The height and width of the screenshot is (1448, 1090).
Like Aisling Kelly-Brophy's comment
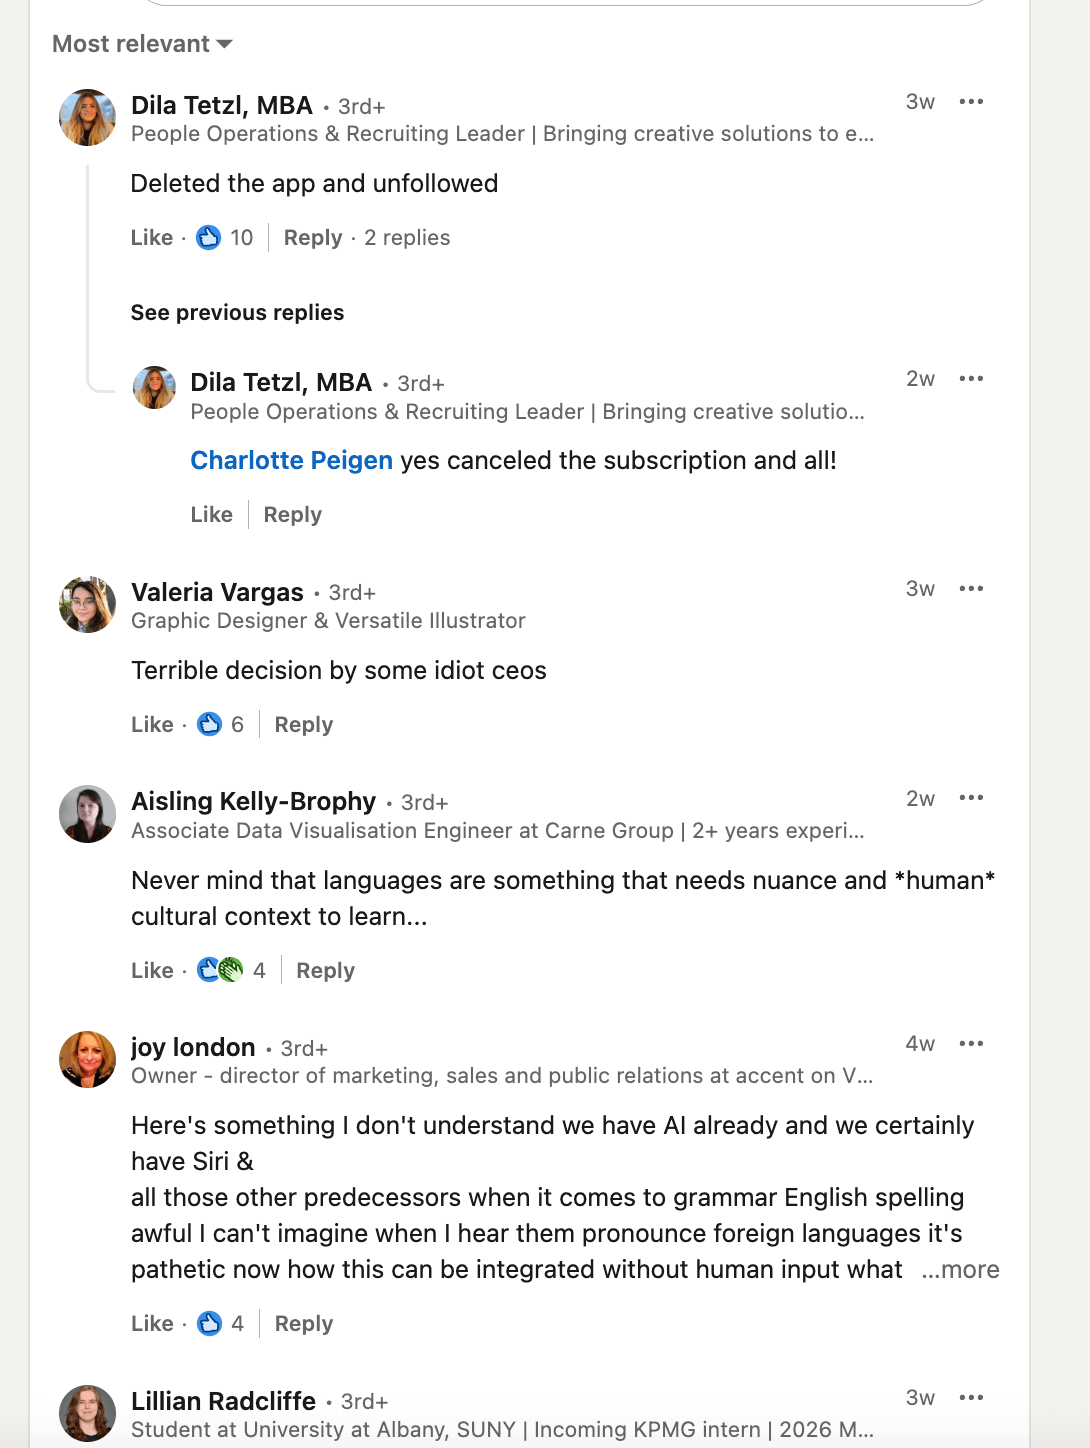(152, 971)
